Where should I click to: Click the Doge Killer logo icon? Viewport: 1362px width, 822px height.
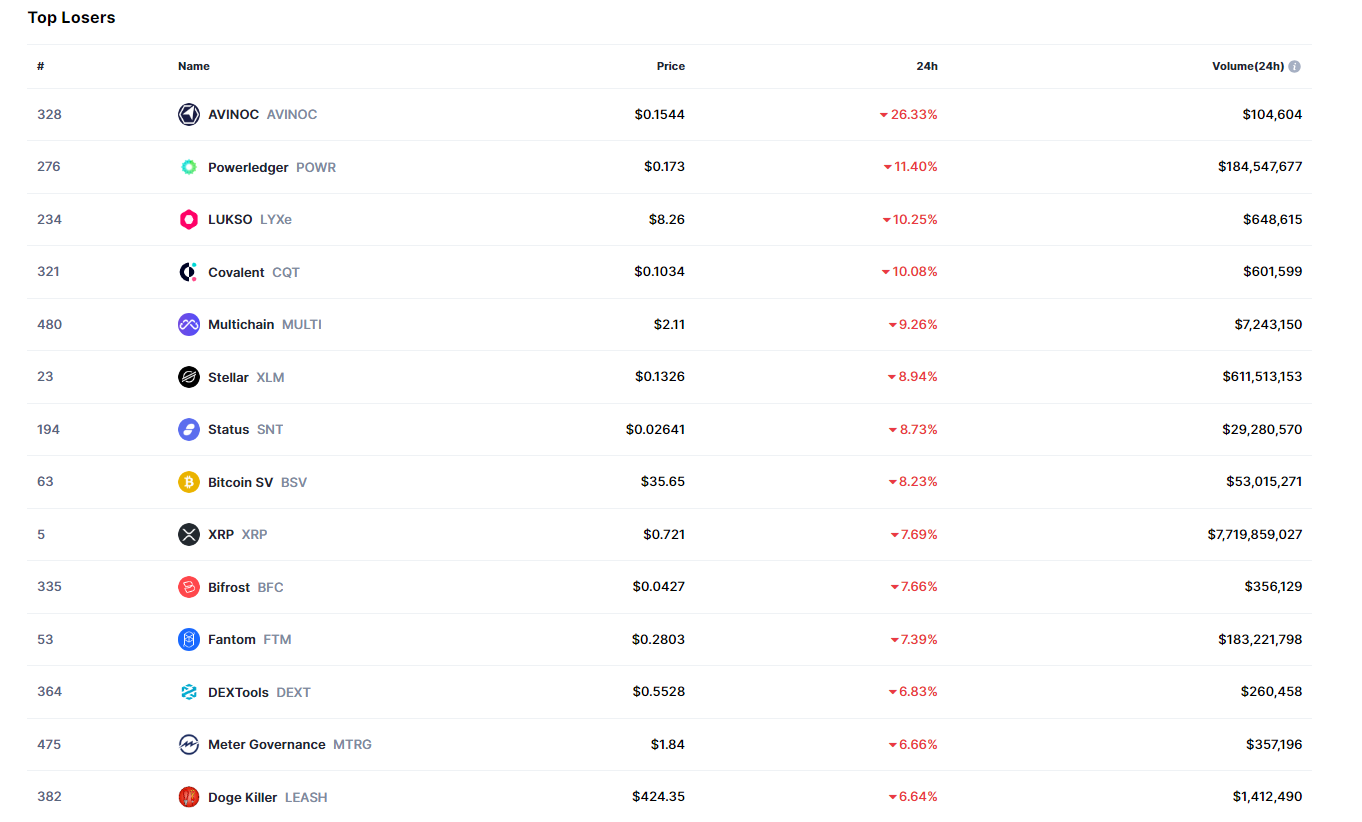click(189, 797)
